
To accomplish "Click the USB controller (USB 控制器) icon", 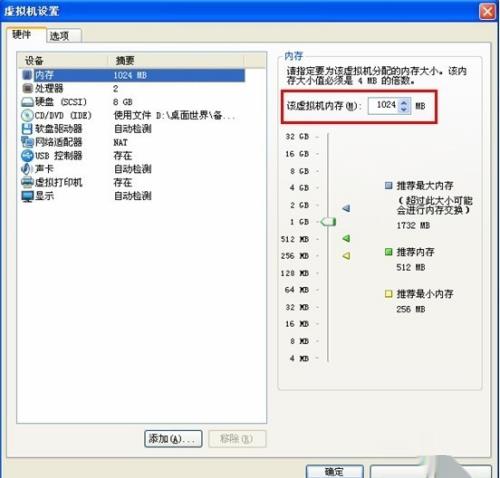I will click(27, 155).
